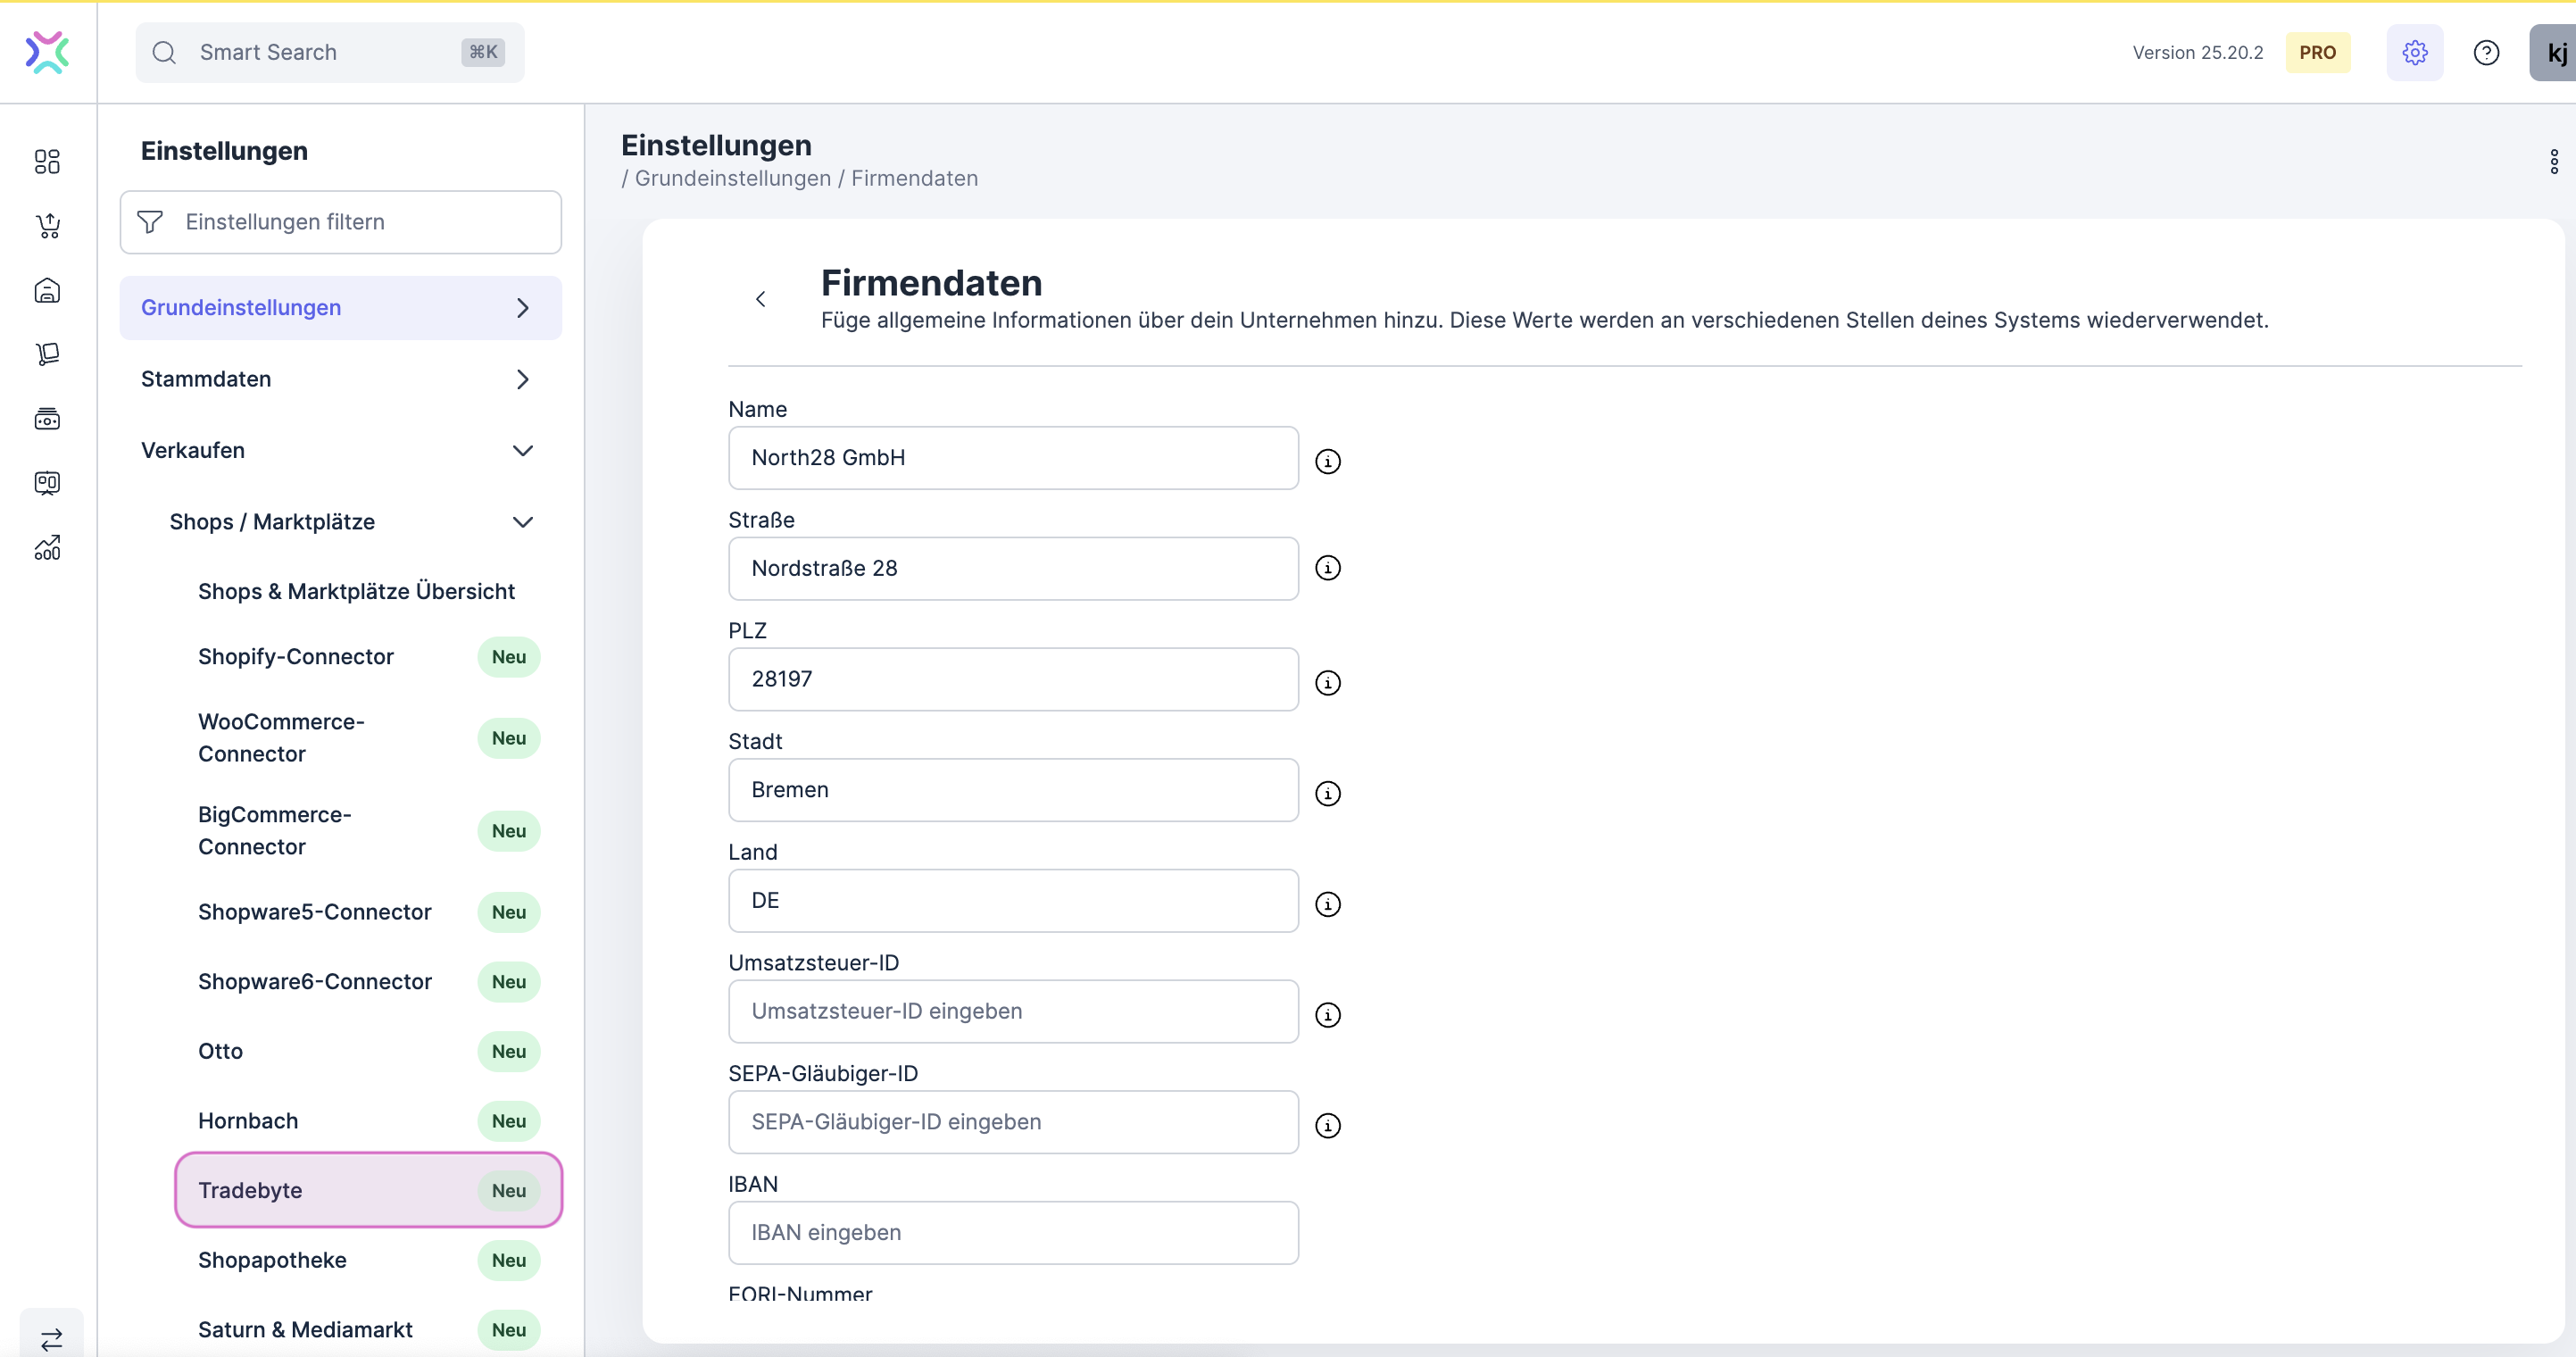Click the info icon next to Name
The height and width of the screenshot is (1357, 2576).
coord(1327,461)
